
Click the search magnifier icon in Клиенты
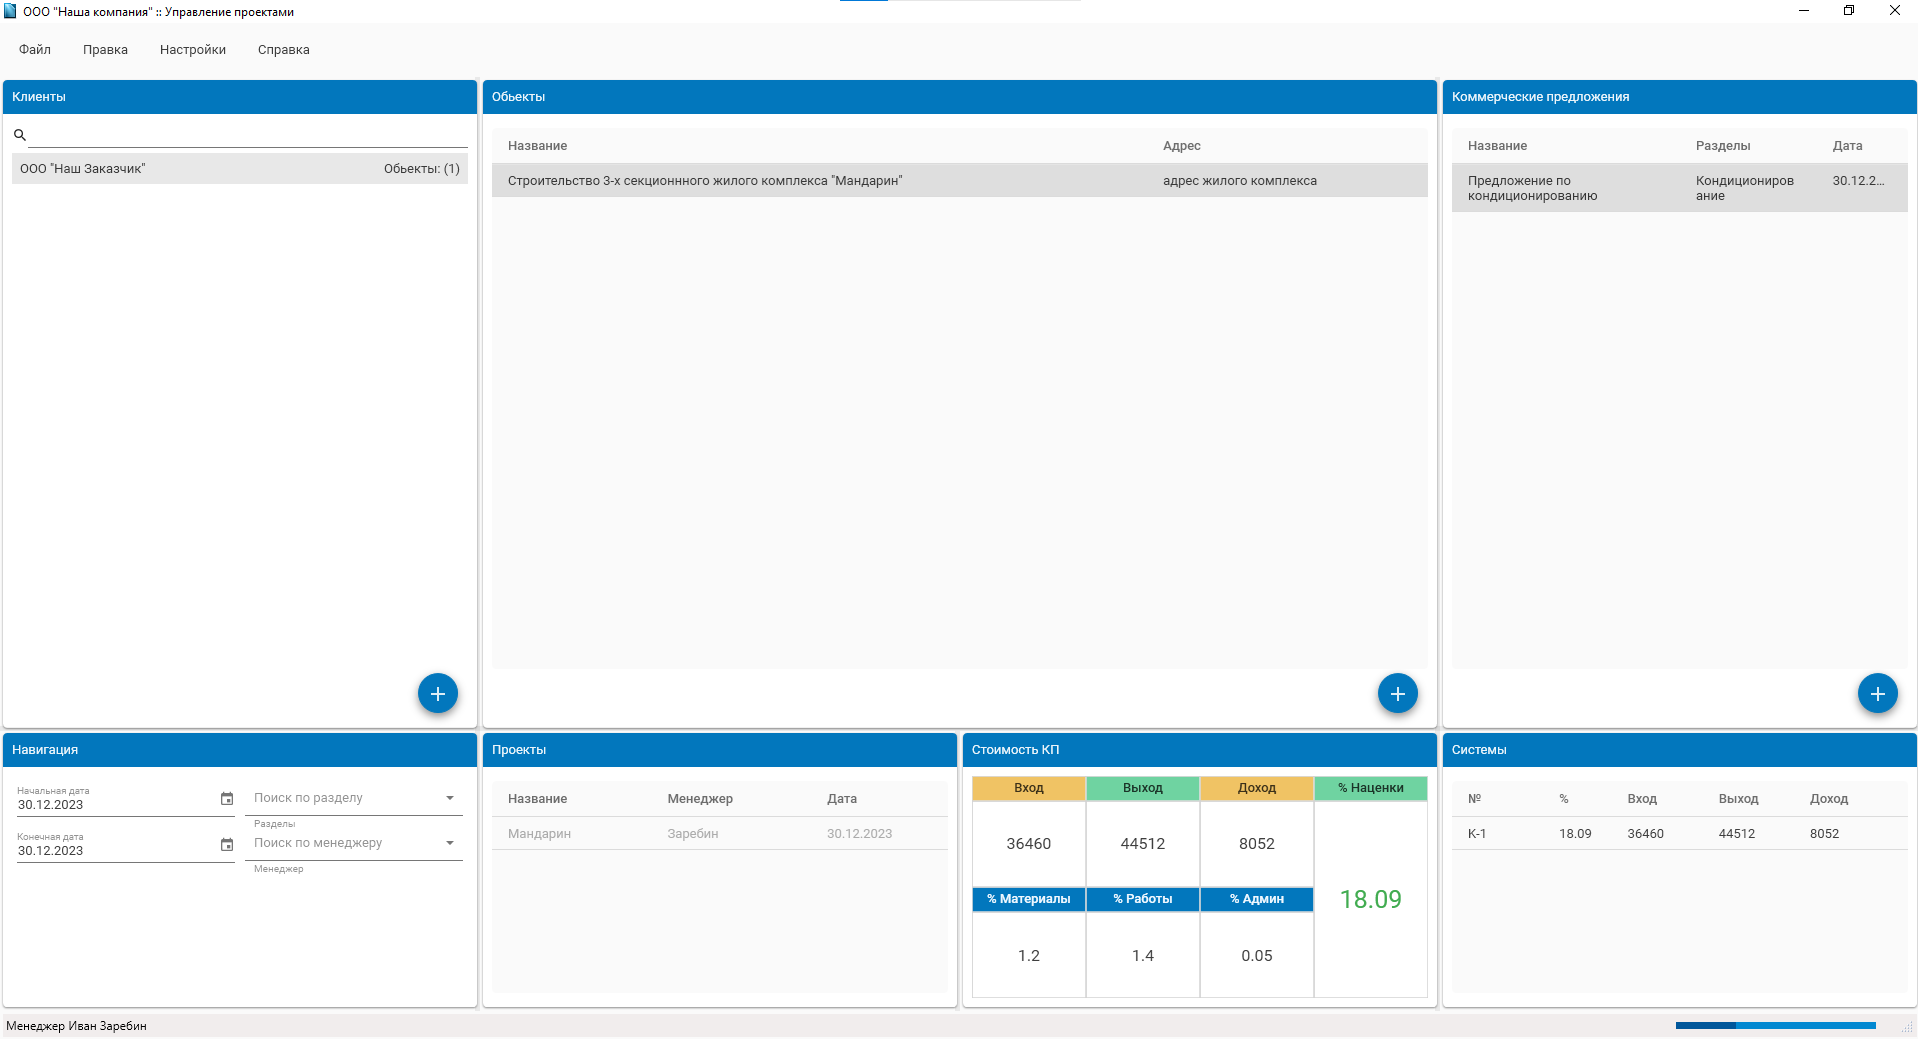[x=19, y=135]
